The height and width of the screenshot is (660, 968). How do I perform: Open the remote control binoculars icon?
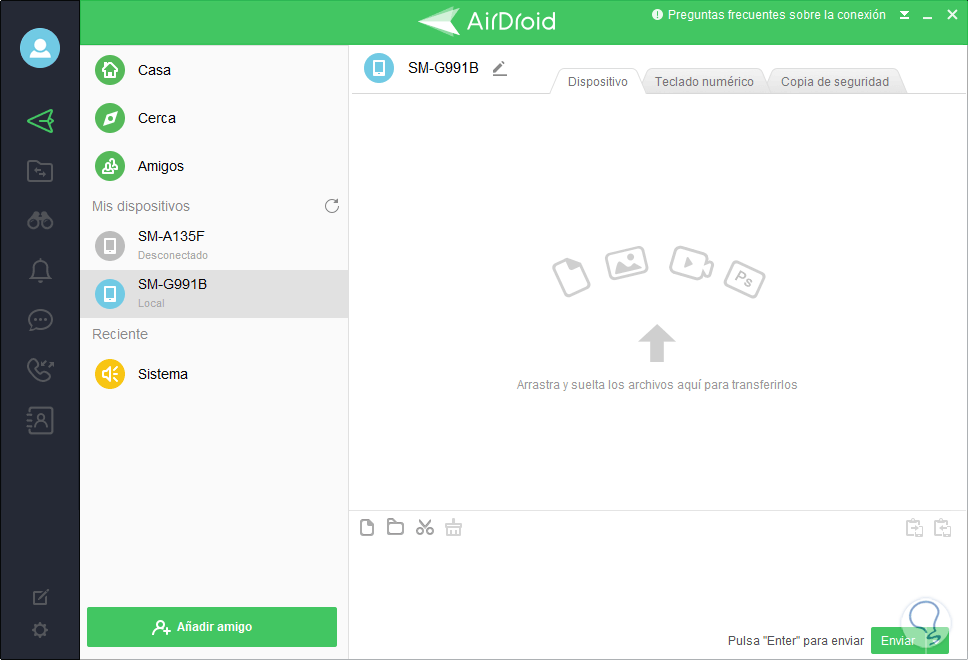40,220
